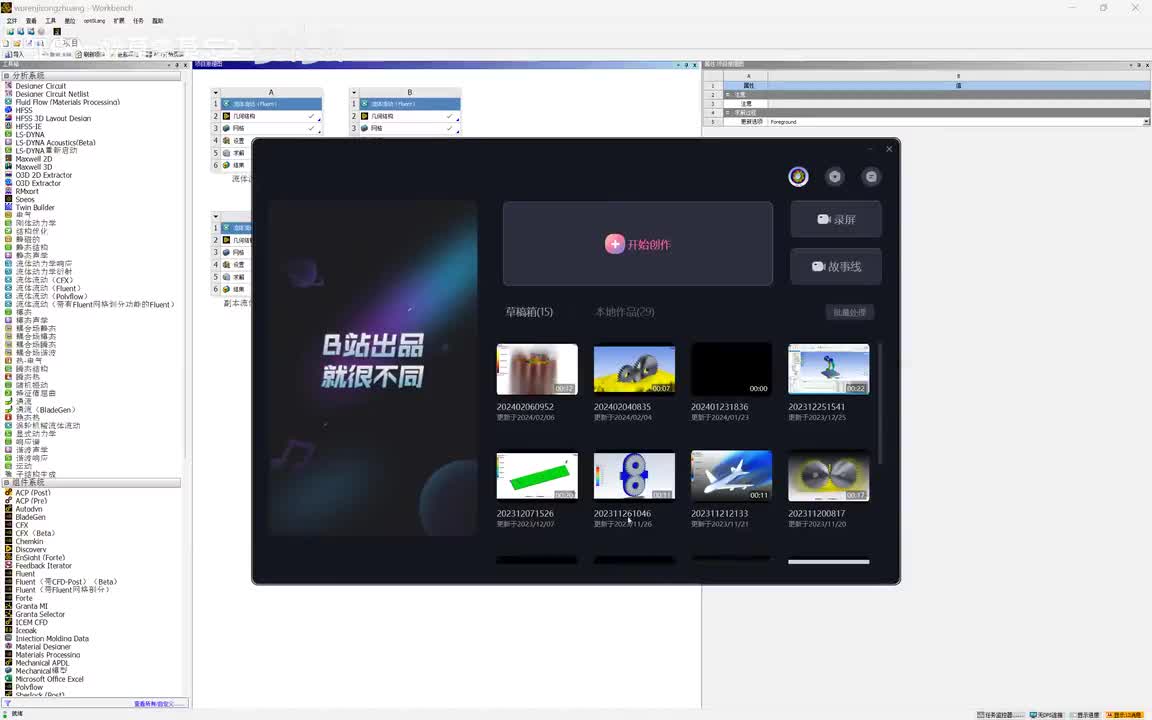Image resolution: width=1152 pixels, height=720 pixels.
Task: Select Fluid Flow (Materials Processing) item
Action: coord(67,102)
